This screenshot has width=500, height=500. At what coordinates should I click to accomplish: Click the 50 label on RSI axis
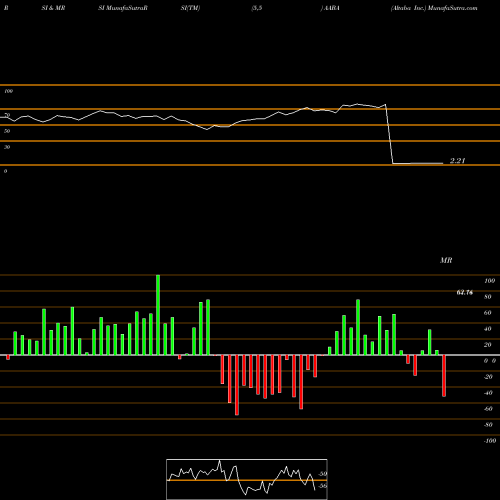(7, 131)
